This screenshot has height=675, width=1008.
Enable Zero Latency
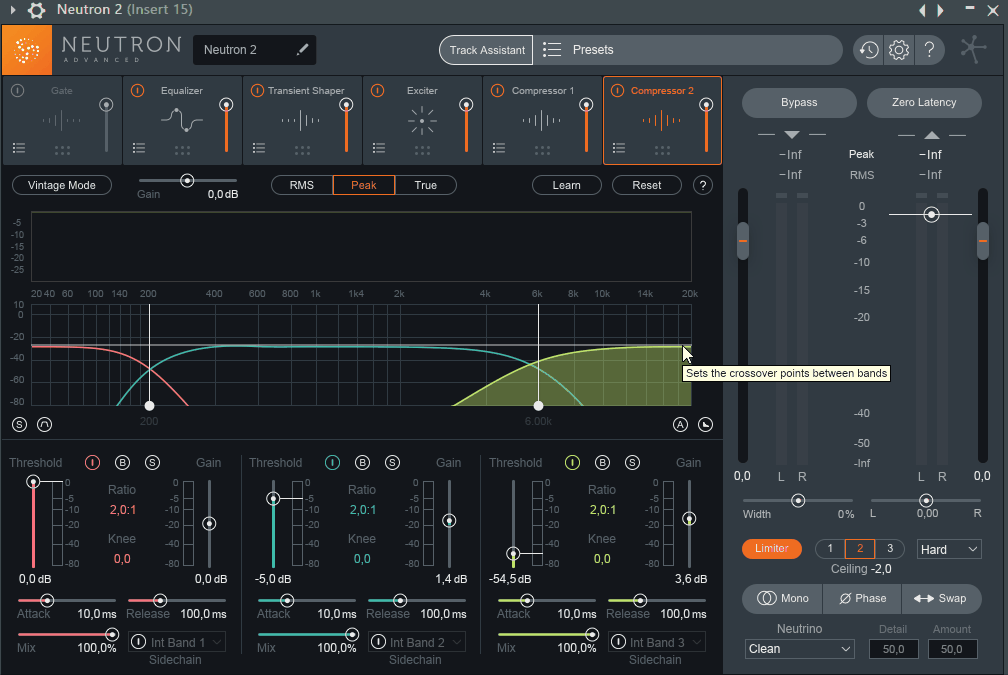pos(924,102)
